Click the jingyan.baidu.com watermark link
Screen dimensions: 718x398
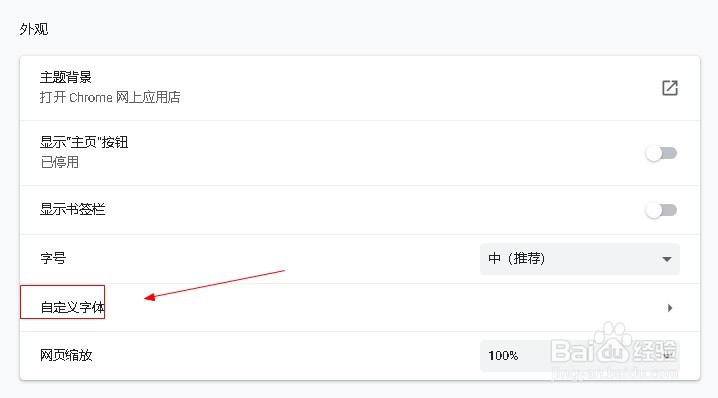pyautogui.click(x=615, y=373)
